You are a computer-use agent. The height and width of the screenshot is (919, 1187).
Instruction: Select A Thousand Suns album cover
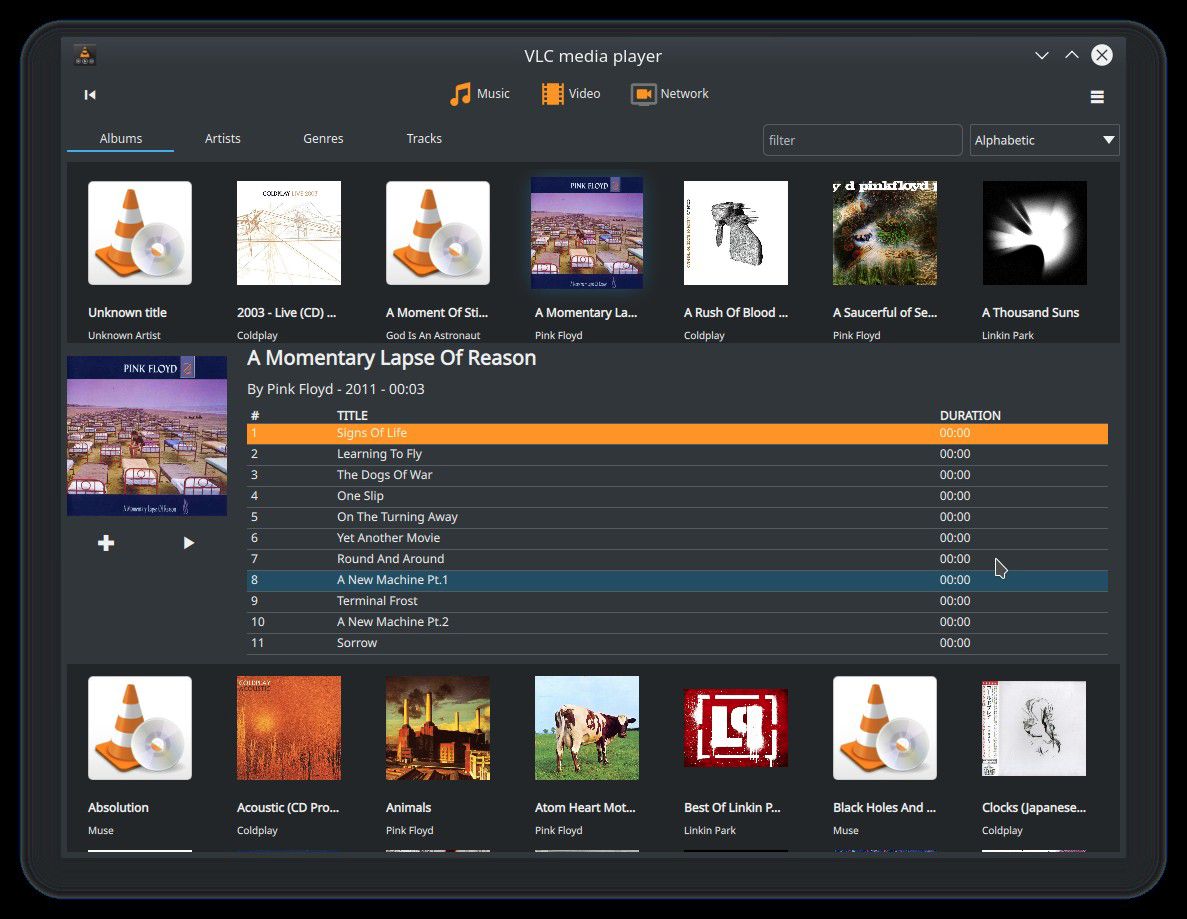[1034, 233]
